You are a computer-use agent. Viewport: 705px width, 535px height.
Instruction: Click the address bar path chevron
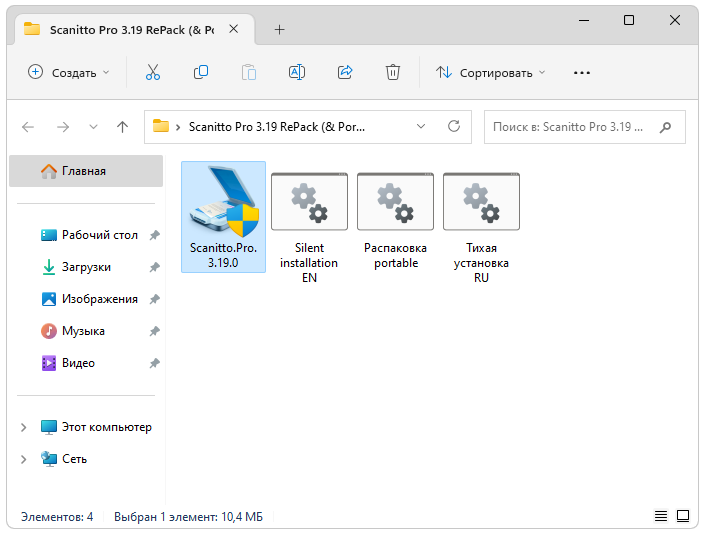point(178,127)
